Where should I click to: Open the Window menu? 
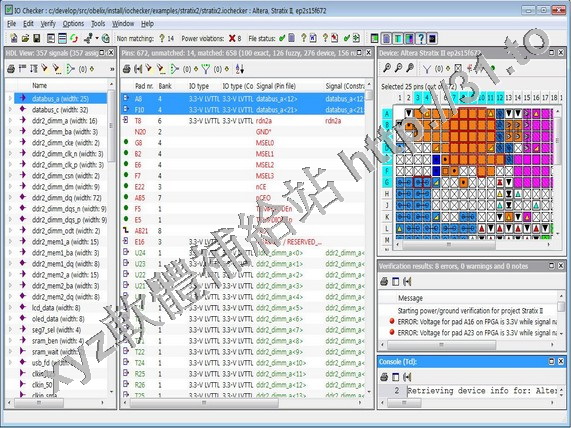[123, 24]
